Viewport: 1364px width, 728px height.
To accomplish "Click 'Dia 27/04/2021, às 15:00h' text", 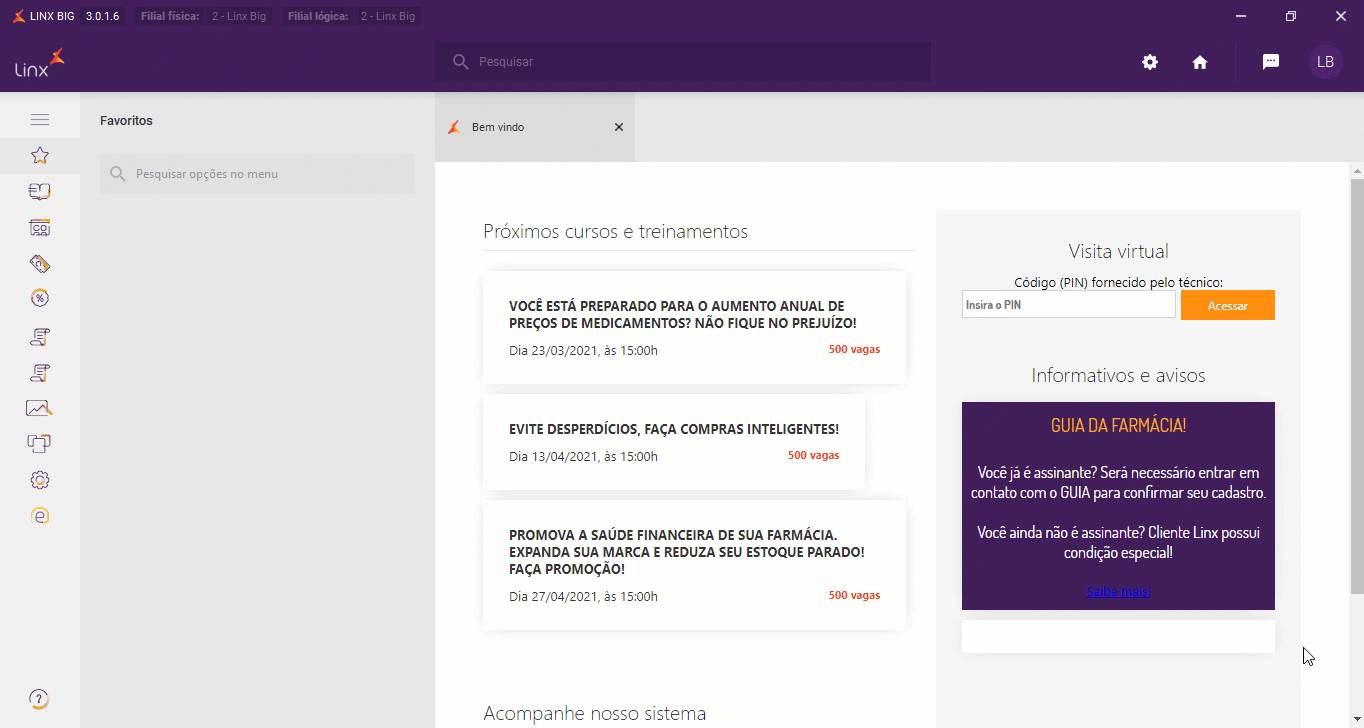I will coord(583,596).
